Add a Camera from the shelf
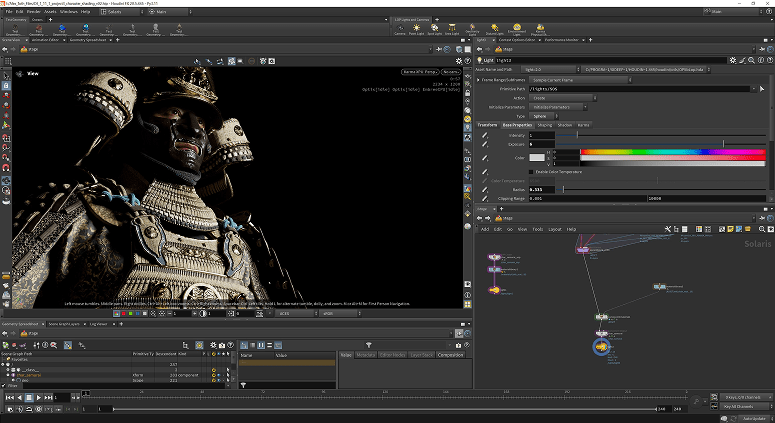Viewport: 775px width, 423px height. coord(399,30)
